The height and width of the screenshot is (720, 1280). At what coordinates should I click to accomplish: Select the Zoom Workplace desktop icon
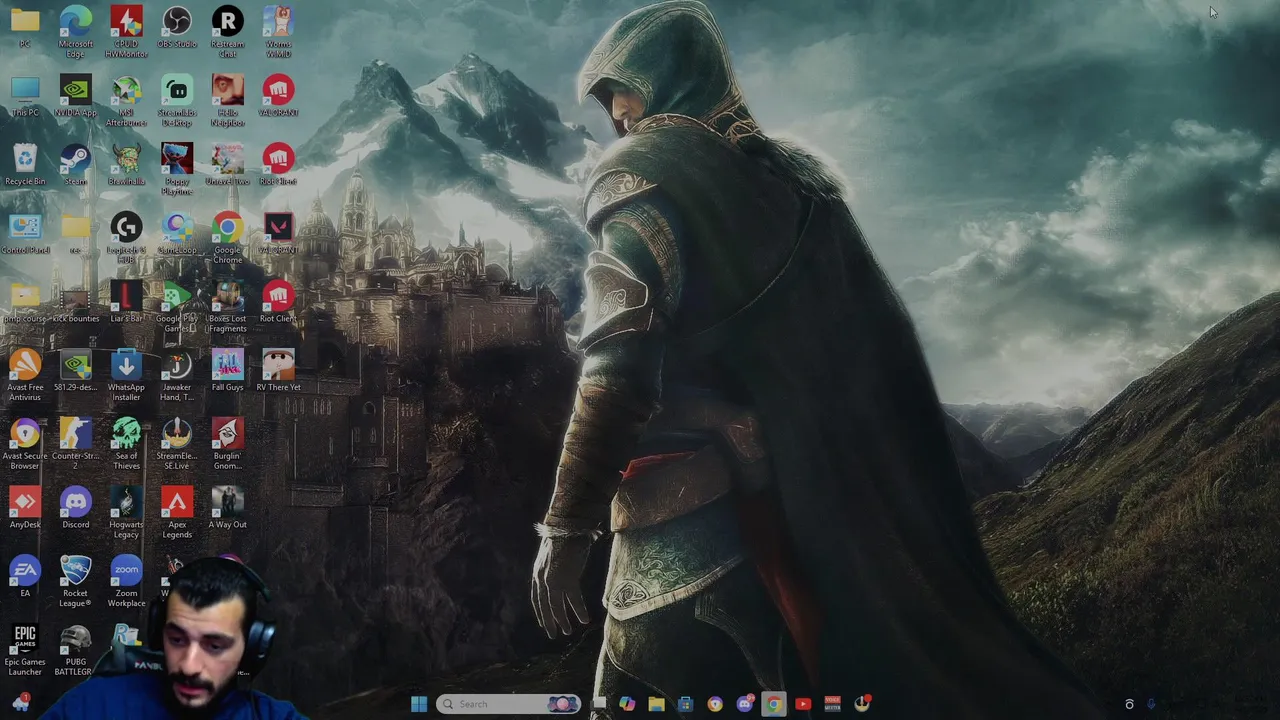coord(126,582)
